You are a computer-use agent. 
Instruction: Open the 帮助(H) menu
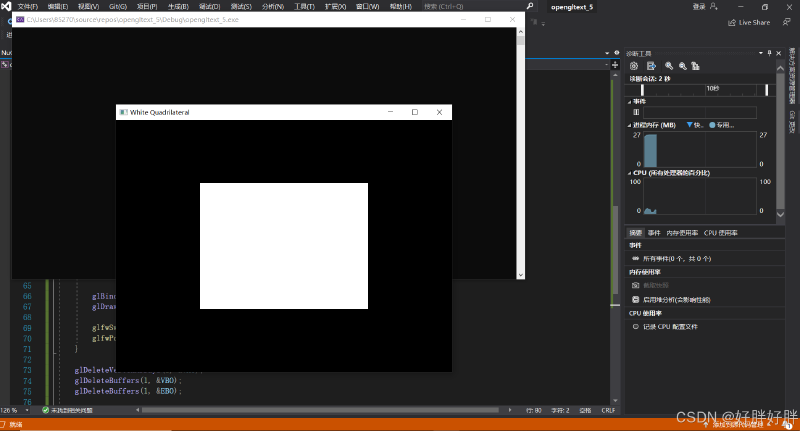point(401,7)
